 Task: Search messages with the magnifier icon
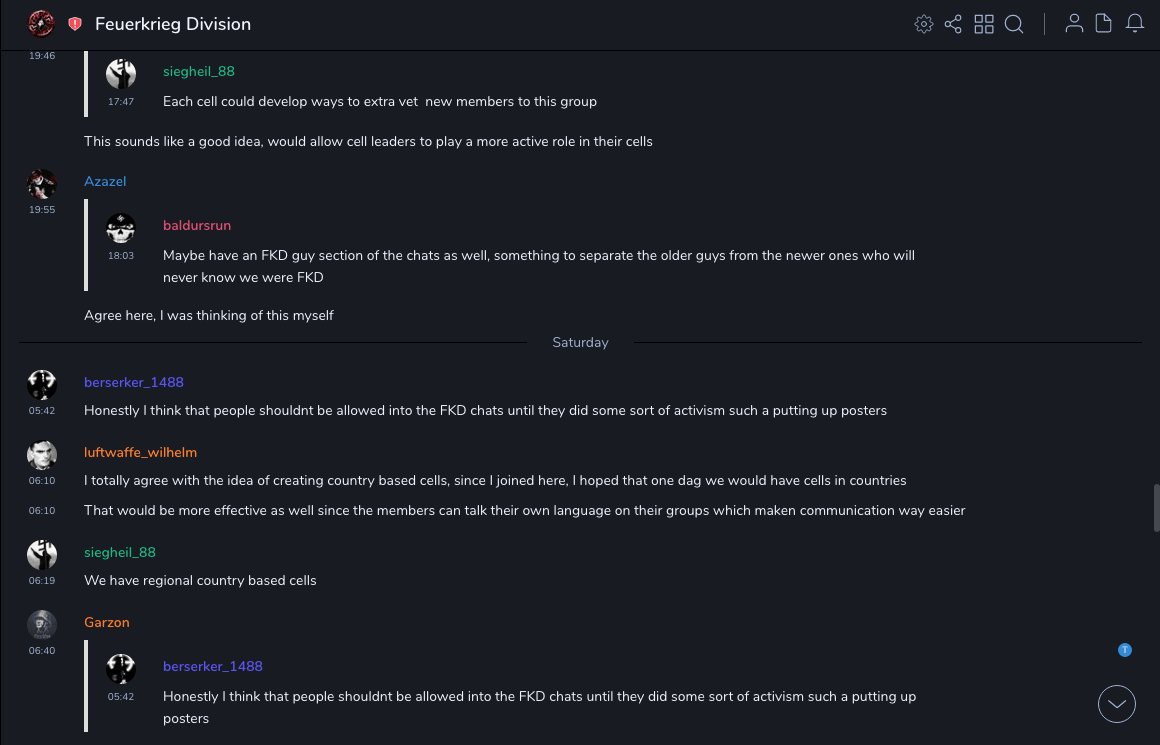coord(1014,24)
